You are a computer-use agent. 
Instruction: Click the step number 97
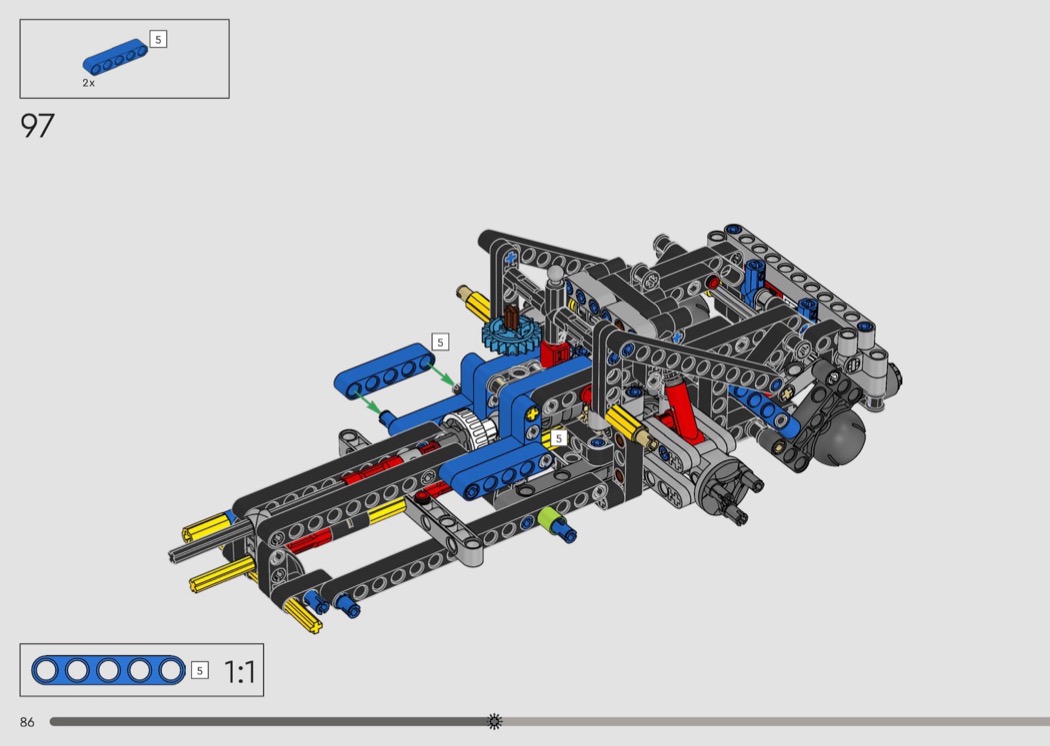coord(37,126)
